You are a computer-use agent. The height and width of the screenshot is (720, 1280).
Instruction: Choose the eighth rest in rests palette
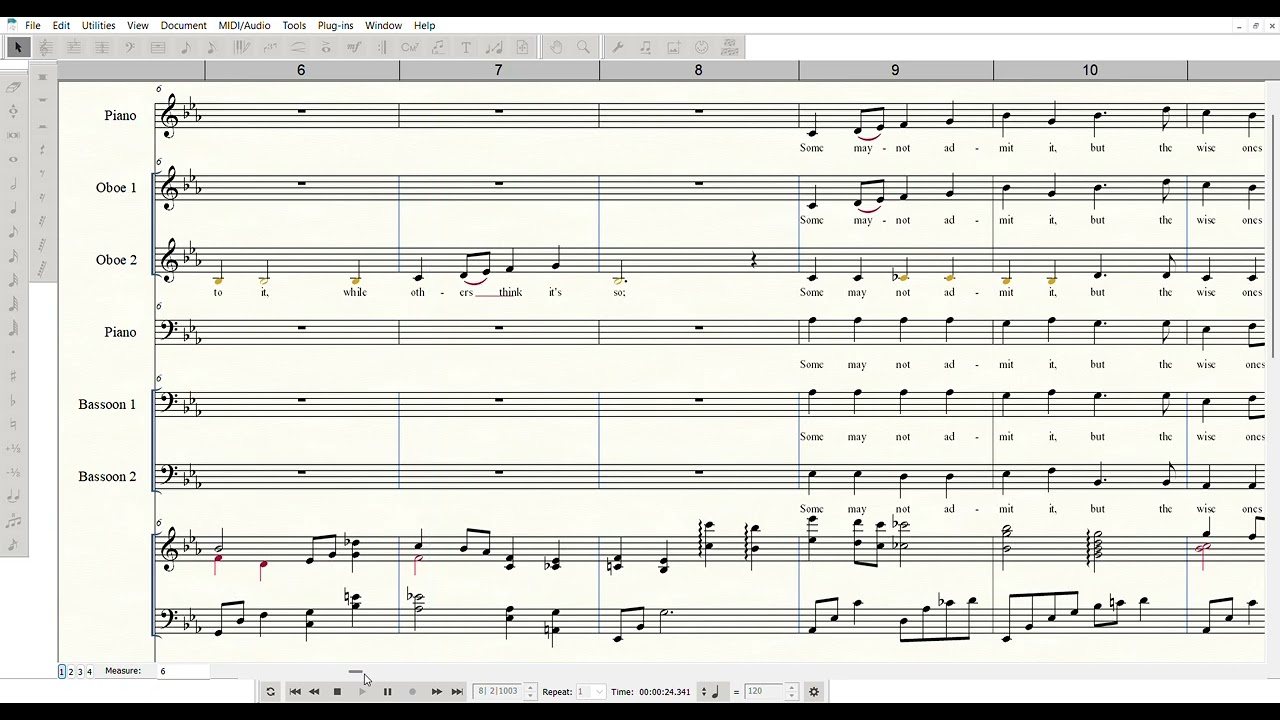coord(43,171)
